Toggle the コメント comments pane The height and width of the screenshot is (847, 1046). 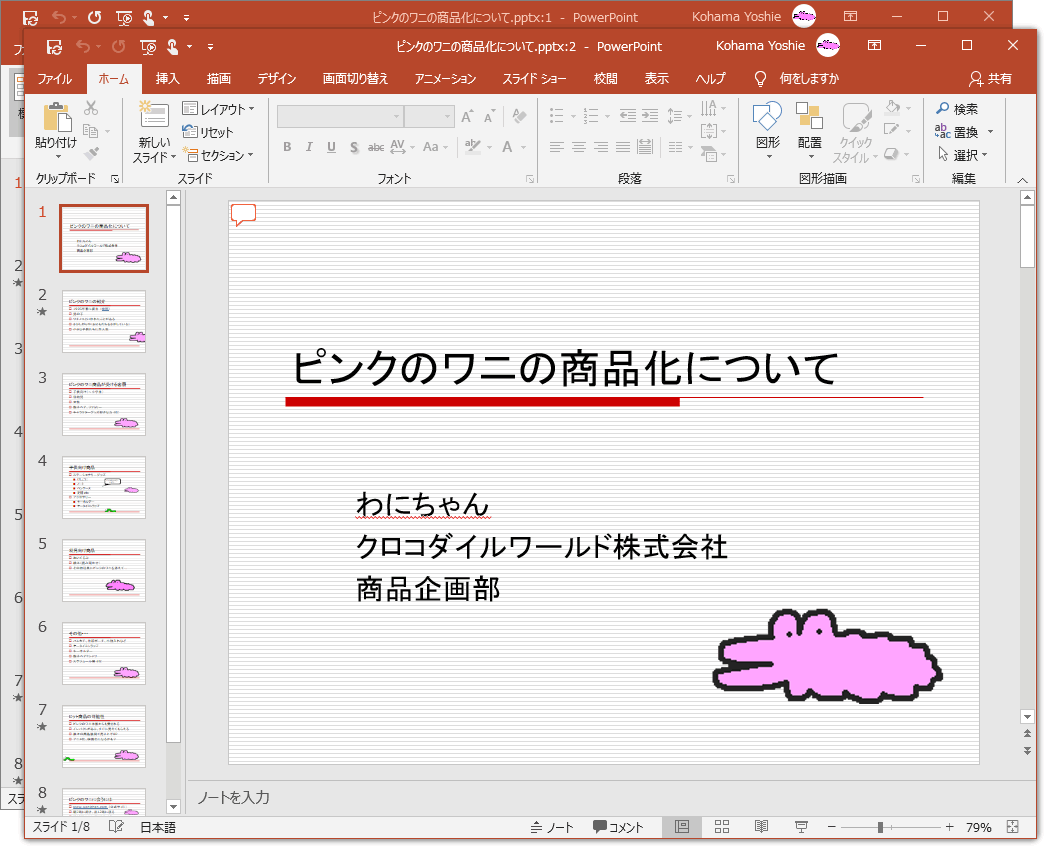(618, 827)
